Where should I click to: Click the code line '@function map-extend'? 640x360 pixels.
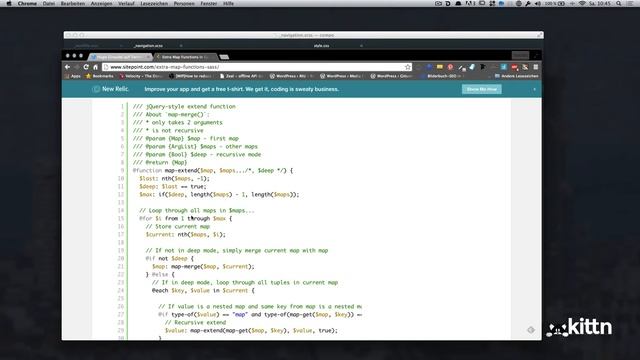tap(213, 171)
